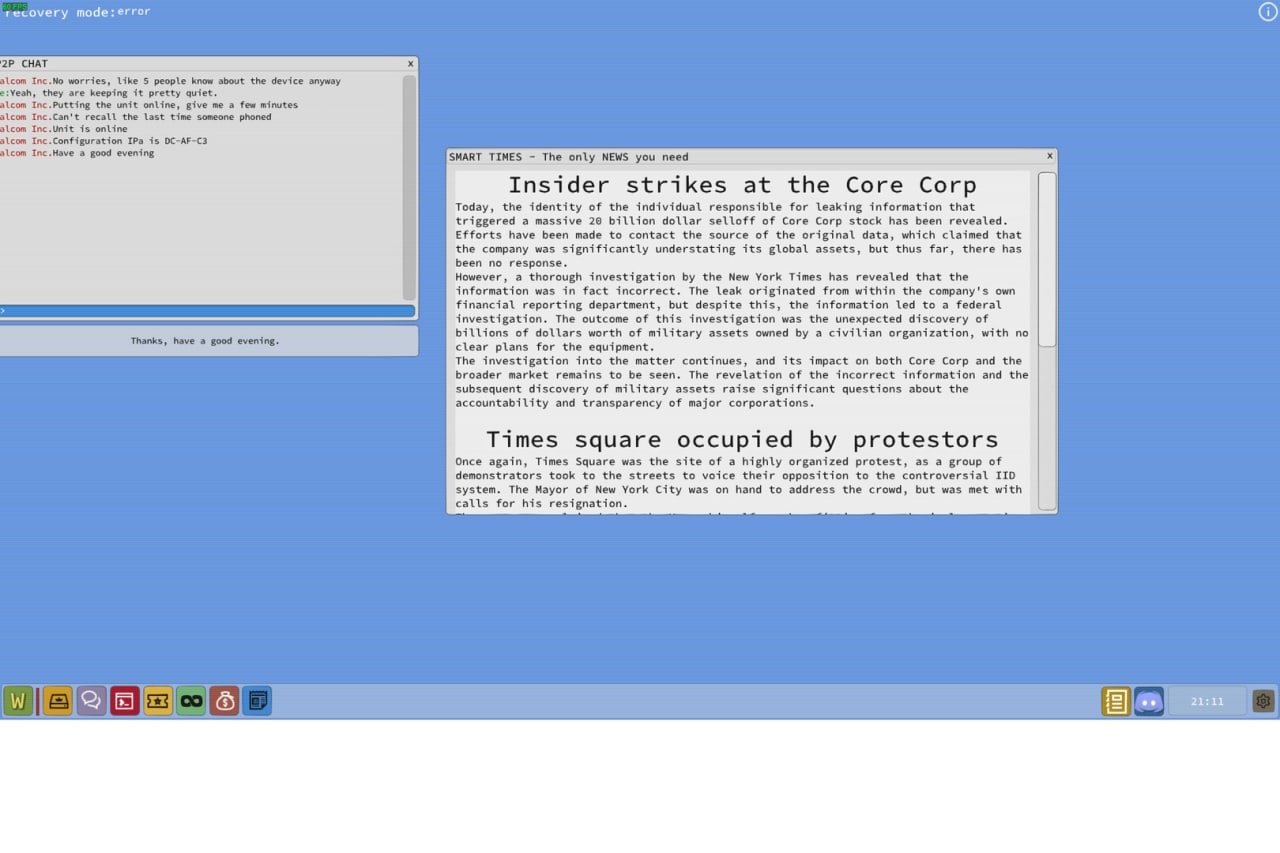Viewport: 1280px width, 853px height.
Task: Send reply "Thanks, have a good evening."
Action: (x=205, y=341)
